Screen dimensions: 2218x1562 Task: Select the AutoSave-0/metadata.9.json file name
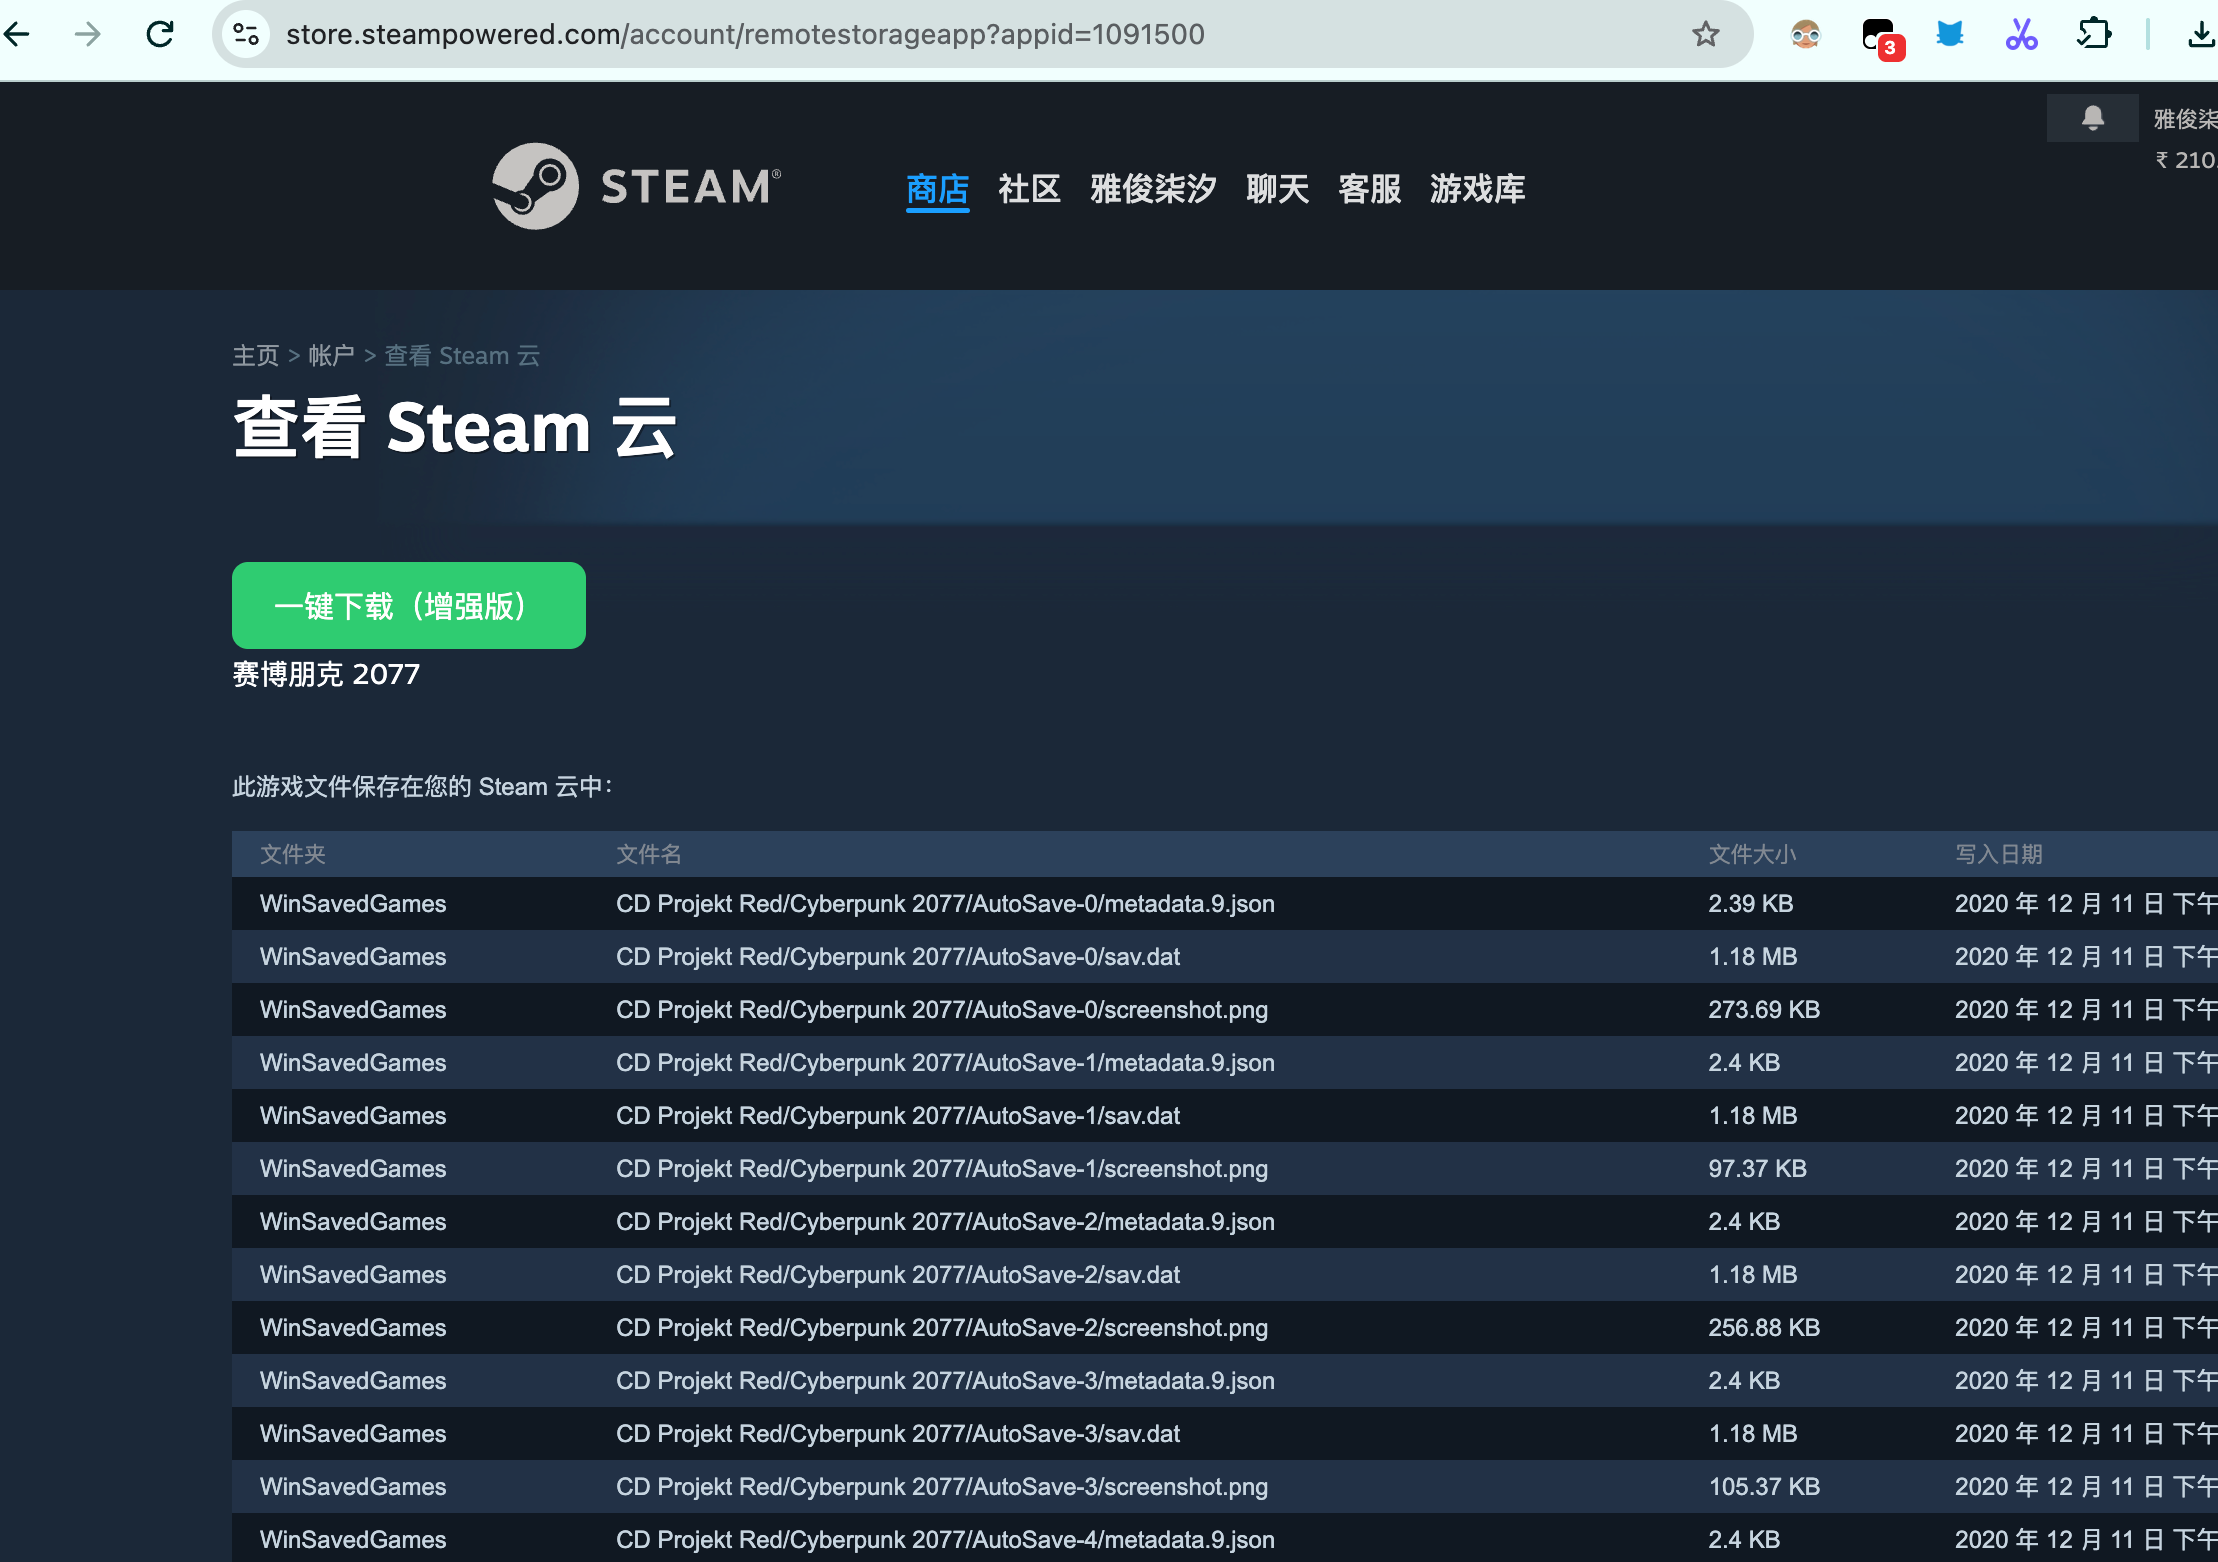pos(945,904)
